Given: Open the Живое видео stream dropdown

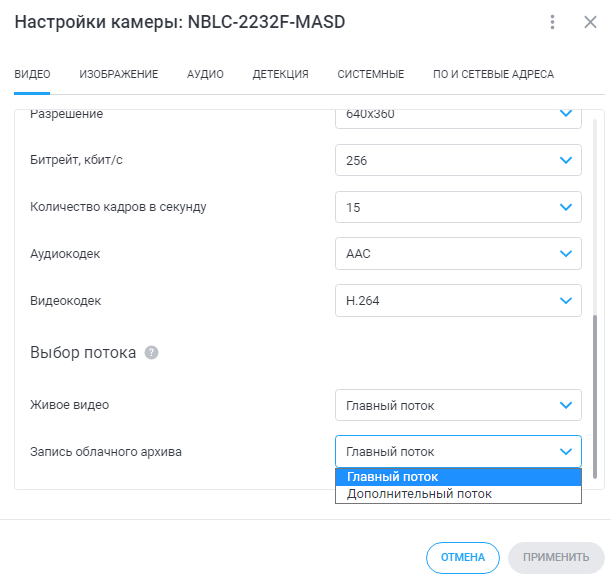Looking at the screenshot, I should (x=458, y=405).
